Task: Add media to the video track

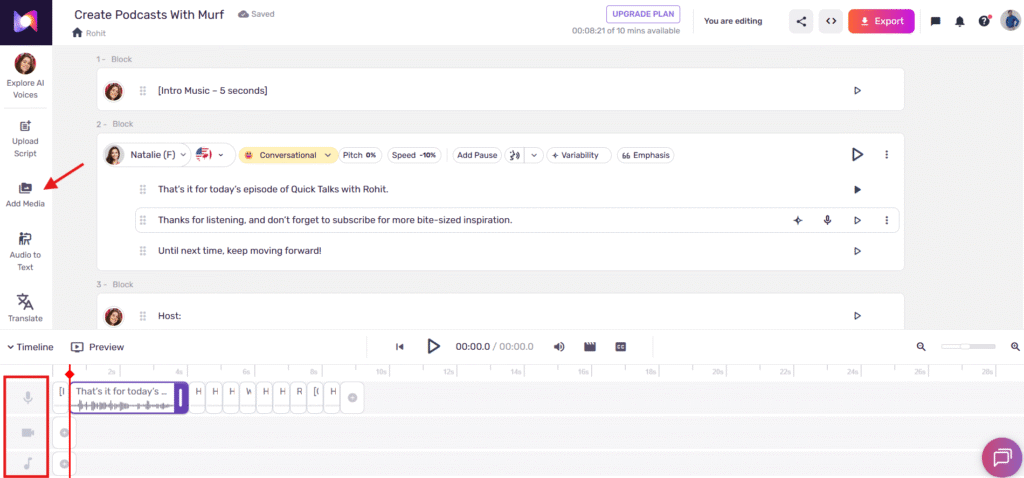Action: pyautogui.click(x=64, y=432)
